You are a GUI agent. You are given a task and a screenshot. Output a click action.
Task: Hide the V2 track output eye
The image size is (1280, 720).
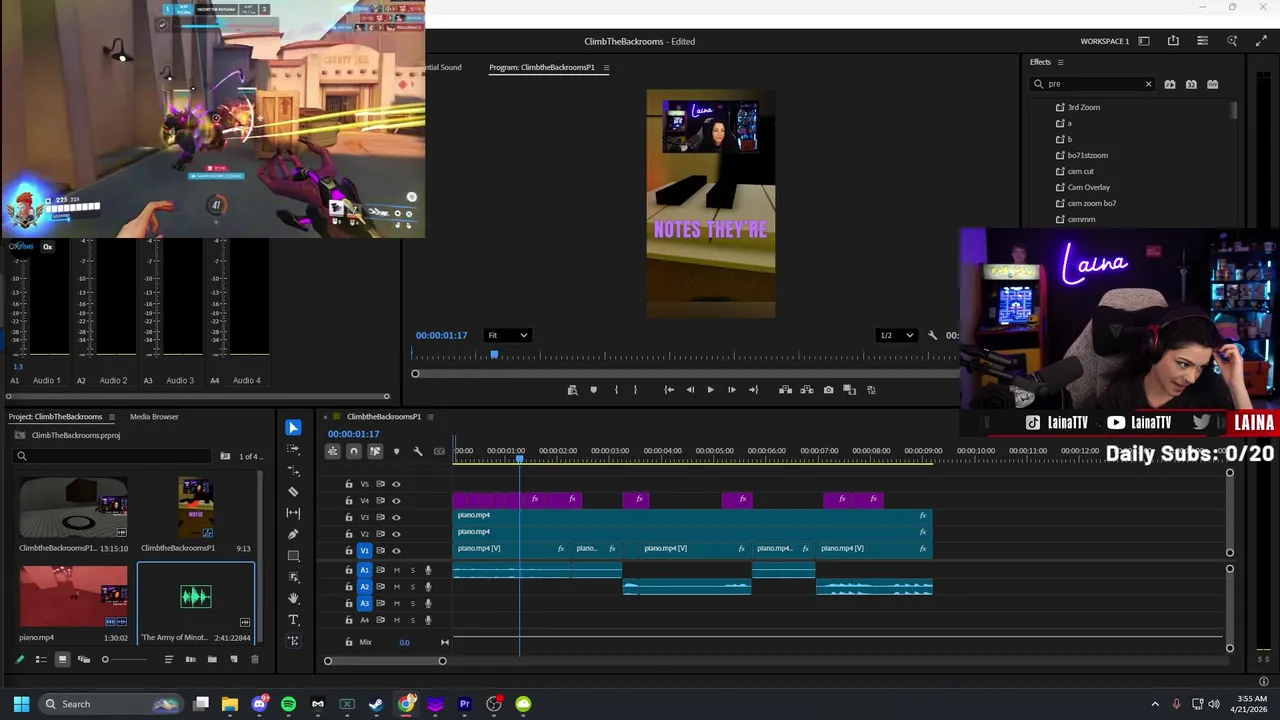[396, 534]
